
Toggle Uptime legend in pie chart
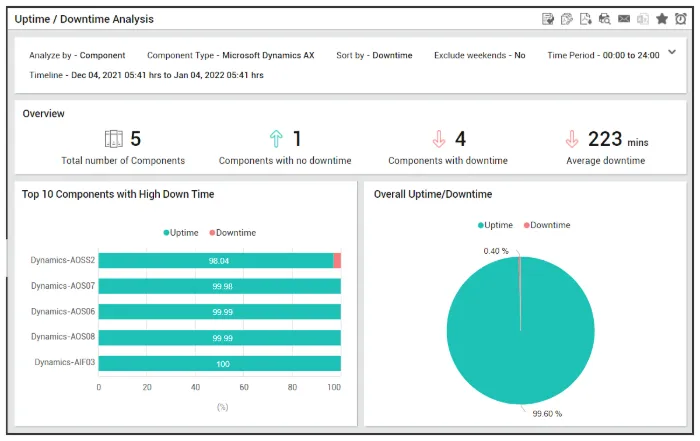(495, 225)
